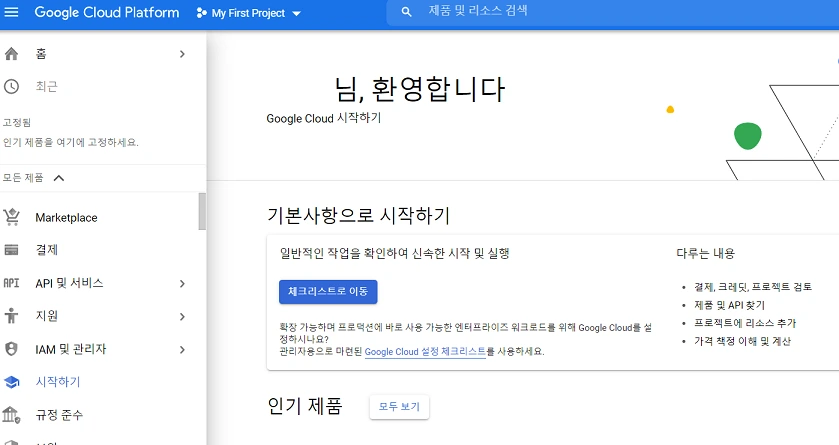Click the 규정 준수 building icon
Image resolution: width=839 pixels, height=445 pixels.
click(x=11, y=415)
